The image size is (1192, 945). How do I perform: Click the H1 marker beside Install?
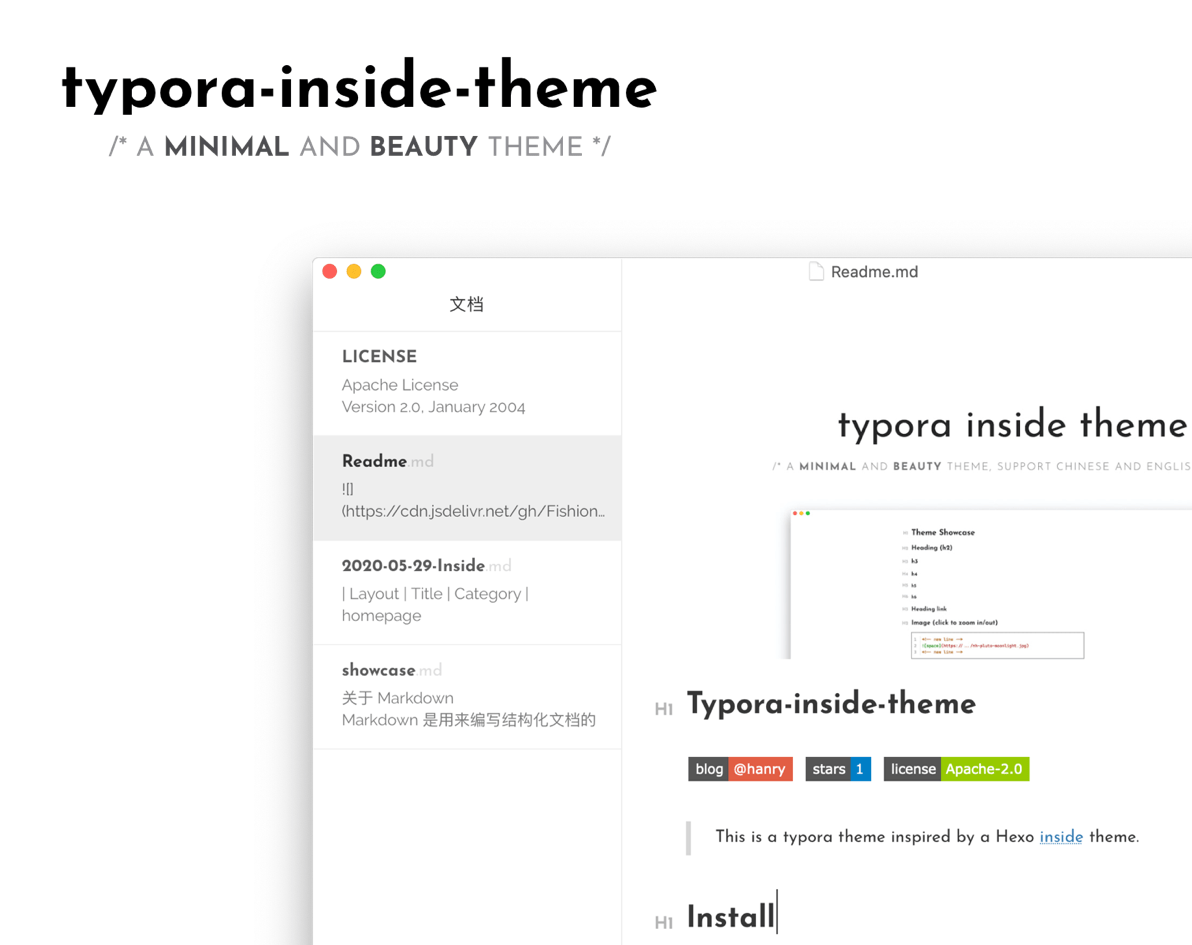pyautogui.click(x=664, y=922)
